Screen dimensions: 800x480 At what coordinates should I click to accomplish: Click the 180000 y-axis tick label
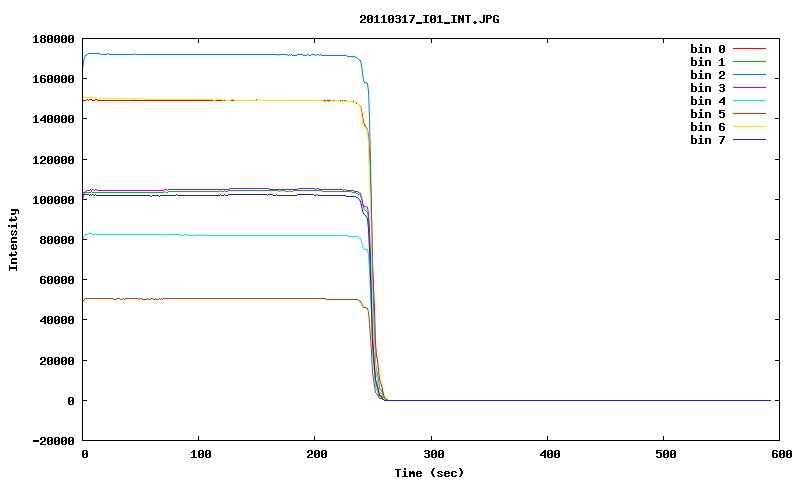coord(53,39)
